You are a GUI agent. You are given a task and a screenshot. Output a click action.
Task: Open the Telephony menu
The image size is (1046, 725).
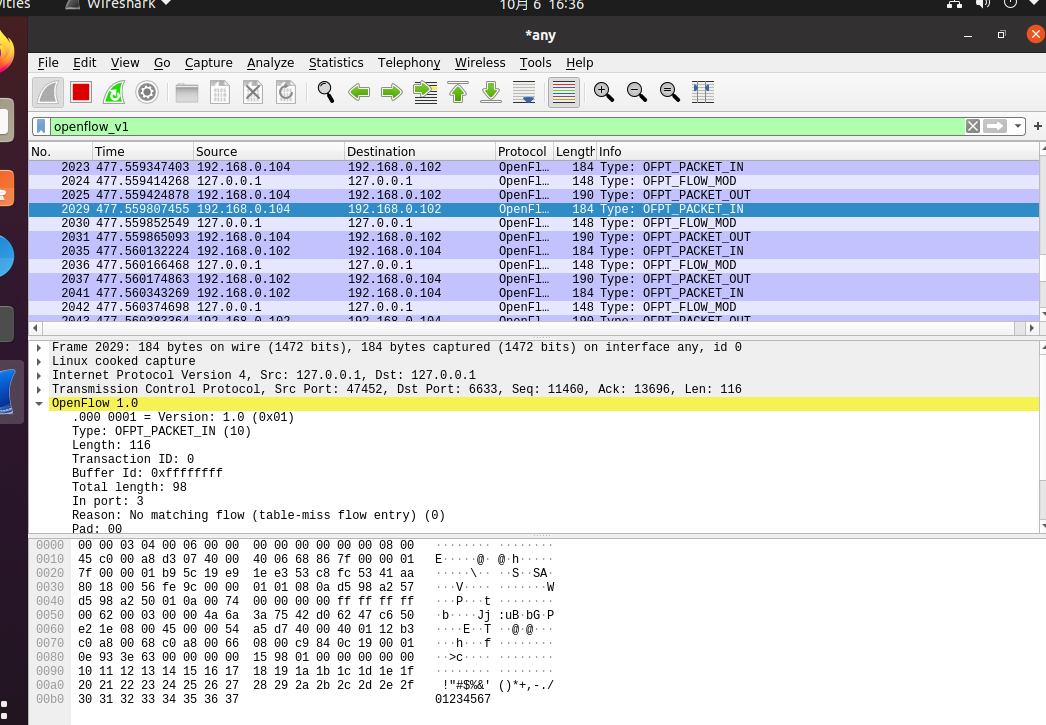(409, 63)
